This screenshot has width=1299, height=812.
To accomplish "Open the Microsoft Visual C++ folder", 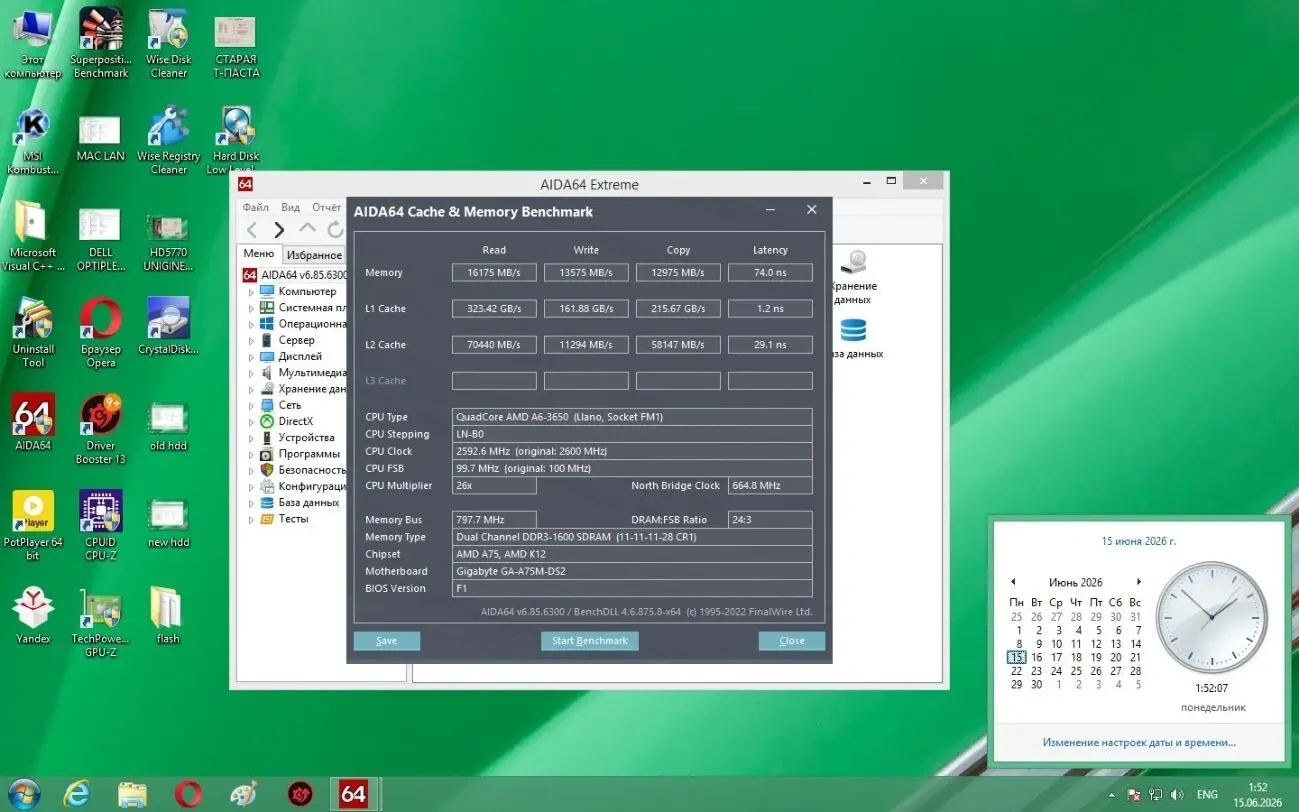I will coord(33,238).
